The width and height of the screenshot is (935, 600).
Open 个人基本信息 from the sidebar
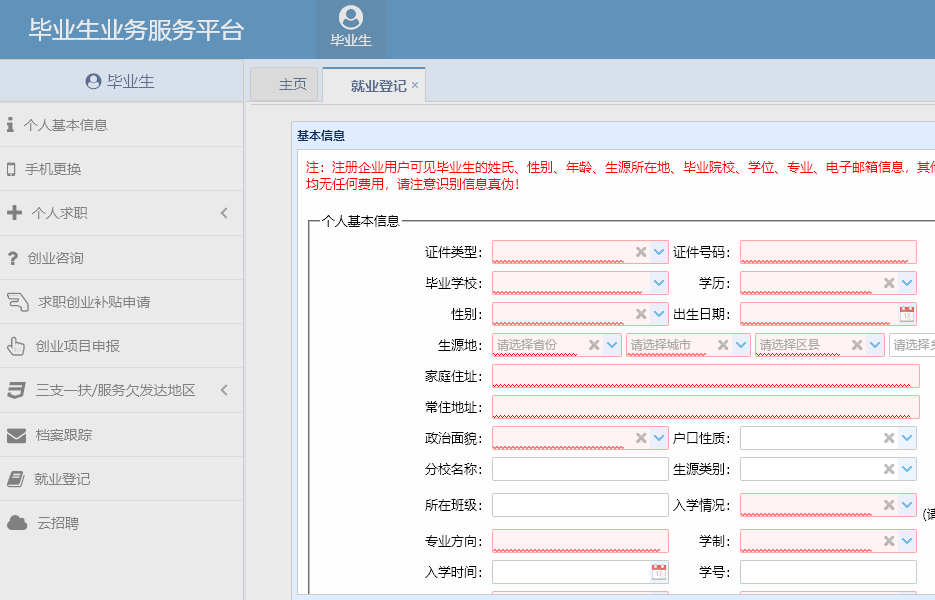(x=65, y=125)
